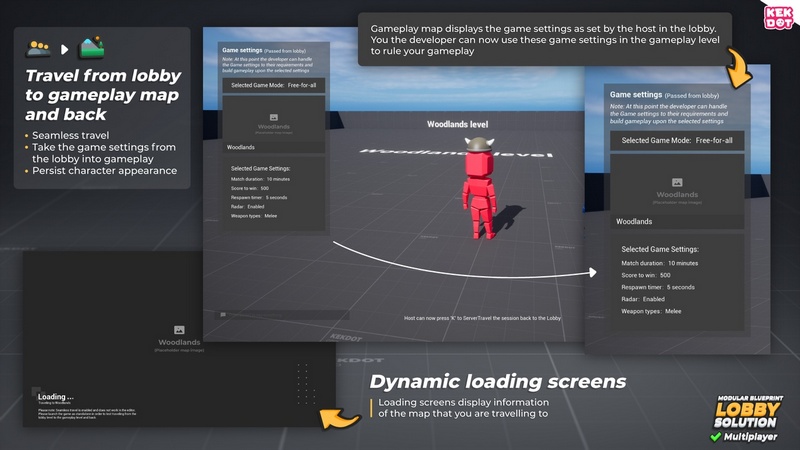Click the Loading... text on loading screen

[x=55, y=396]
